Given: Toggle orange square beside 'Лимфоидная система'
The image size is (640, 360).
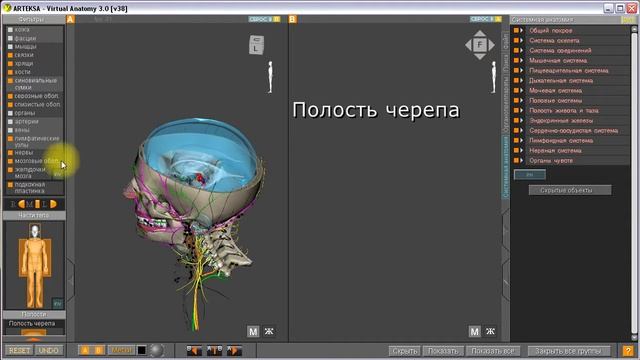Looking at the screenshot, I should [516, 140].
